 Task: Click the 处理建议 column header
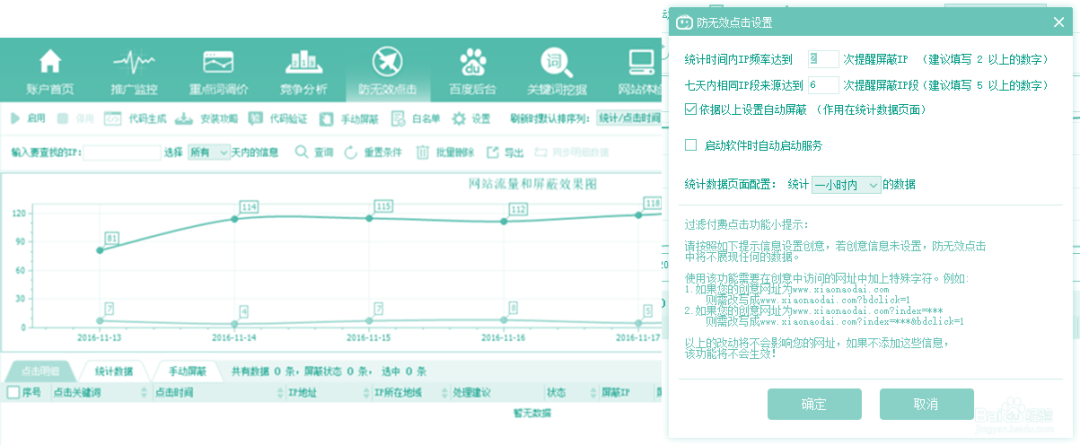point(471,393)
